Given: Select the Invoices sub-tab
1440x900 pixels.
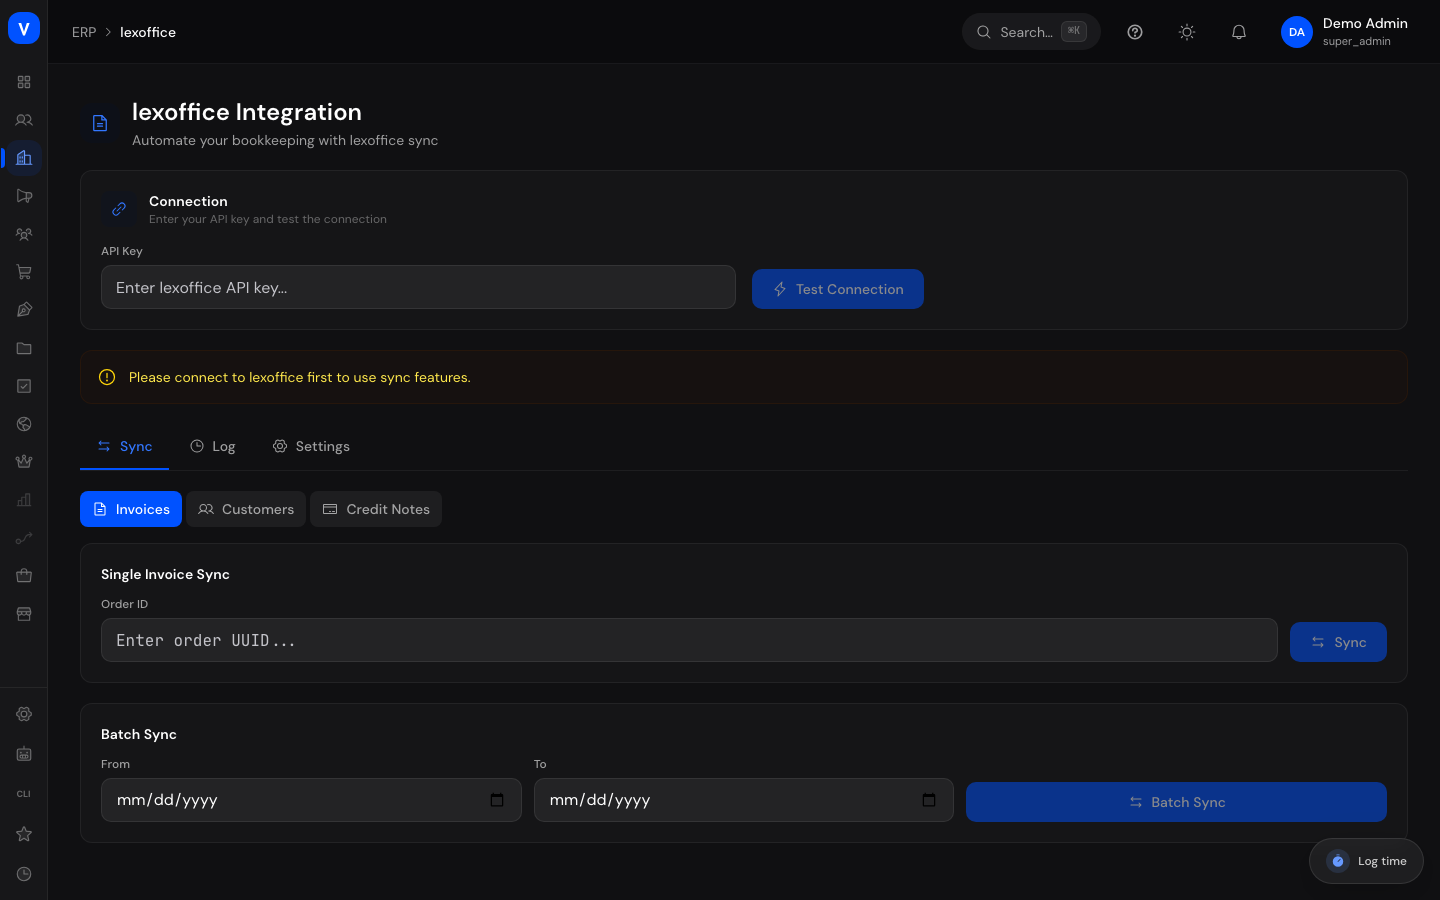Looking at the screenshot, I should click(131, 509).
